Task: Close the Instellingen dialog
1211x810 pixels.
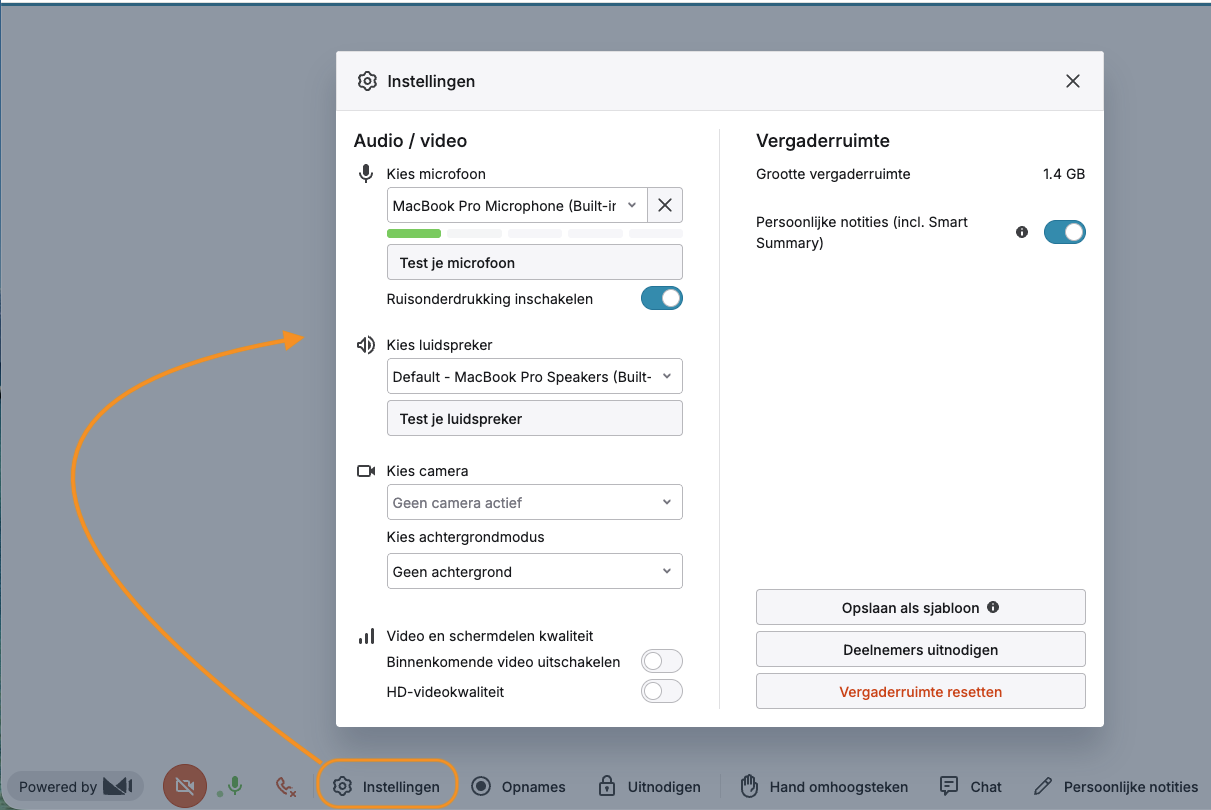Action: click(1072, 81)
